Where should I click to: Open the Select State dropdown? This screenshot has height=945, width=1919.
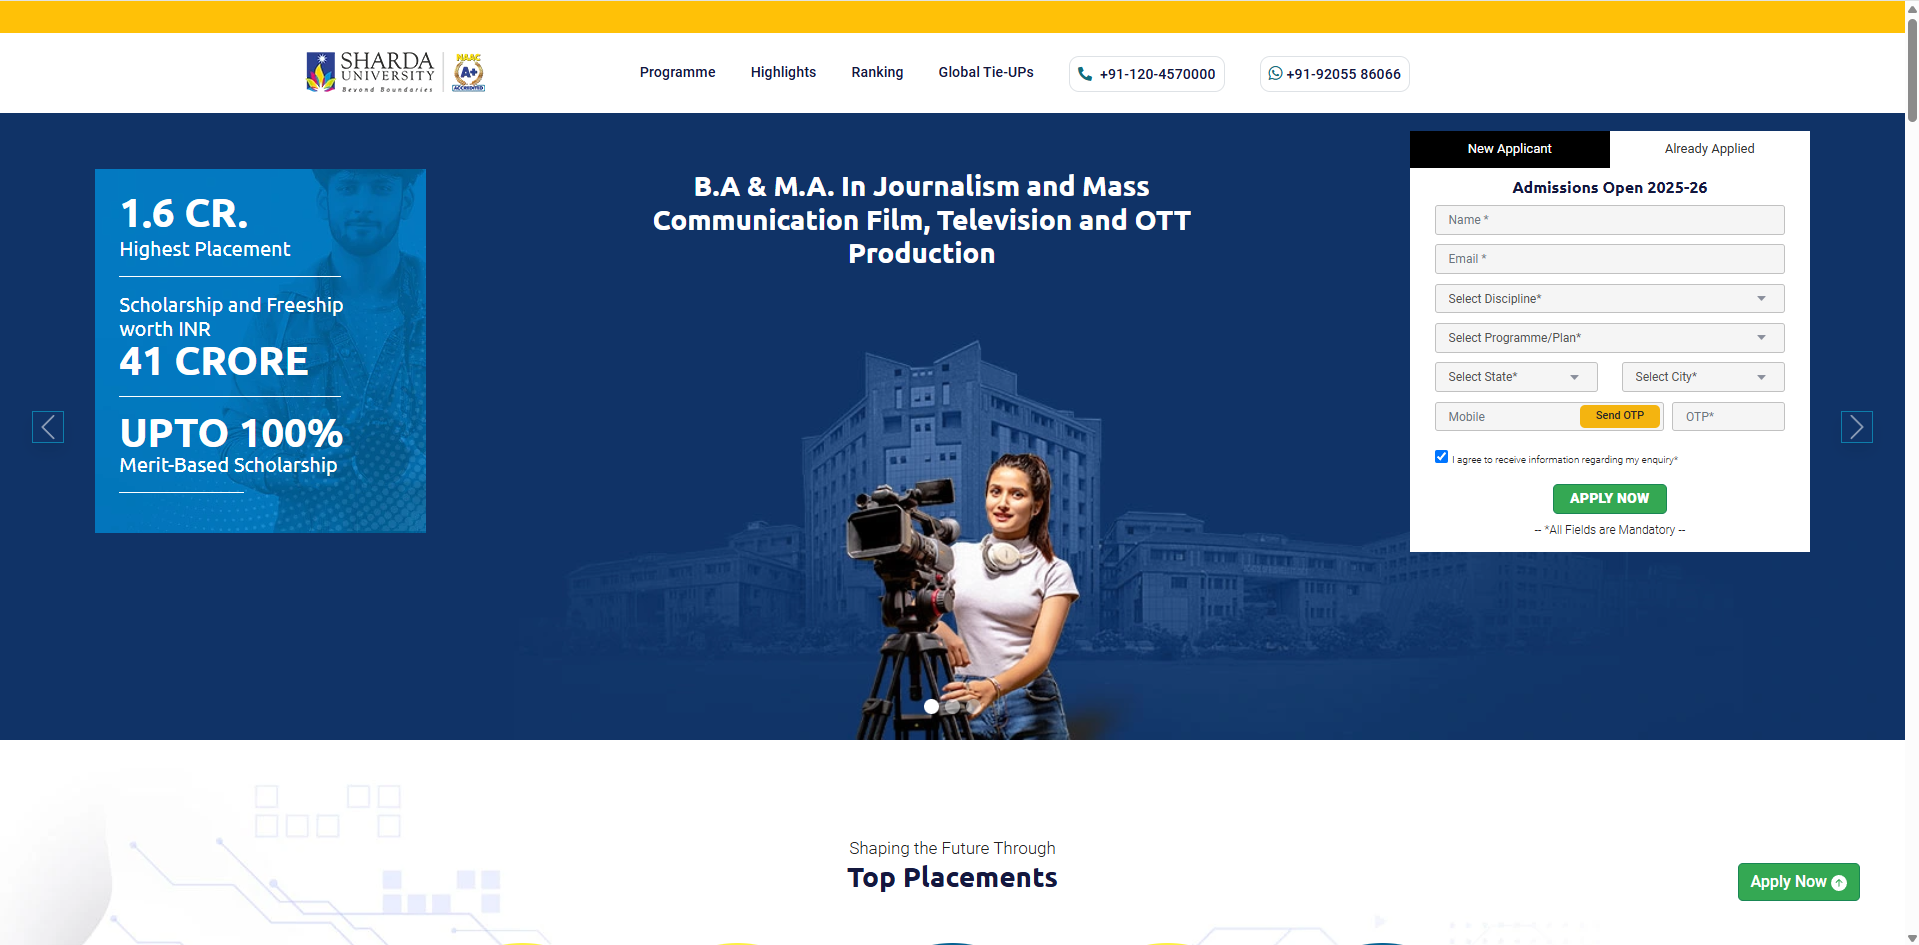point(1515,377)
